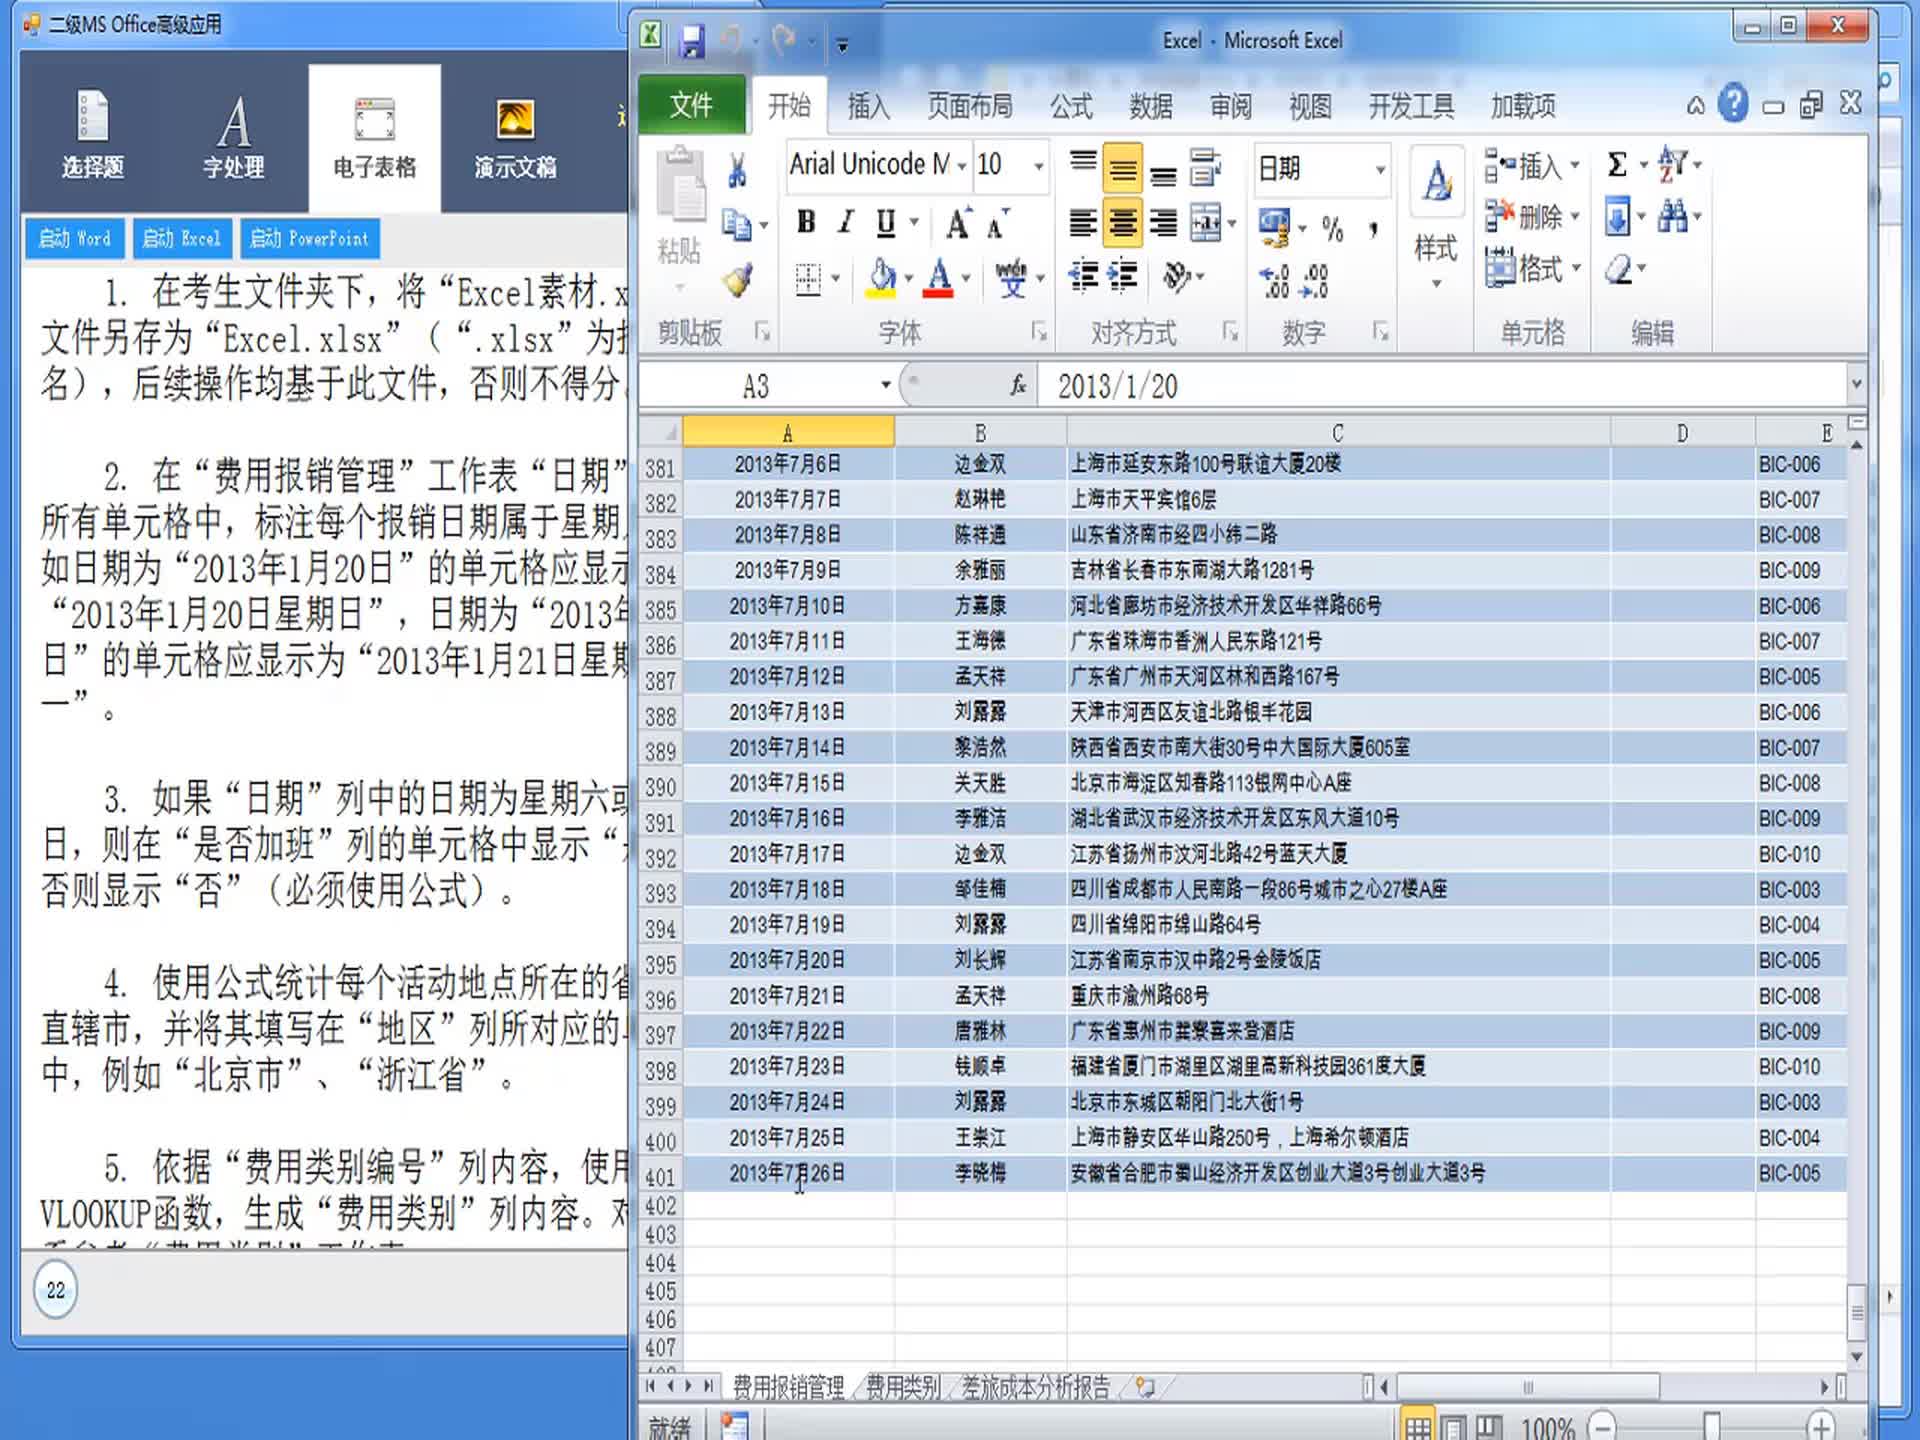Switch to the 费用类别 sheet tab
1920x1440 pixels.
tap(901, 1388)
